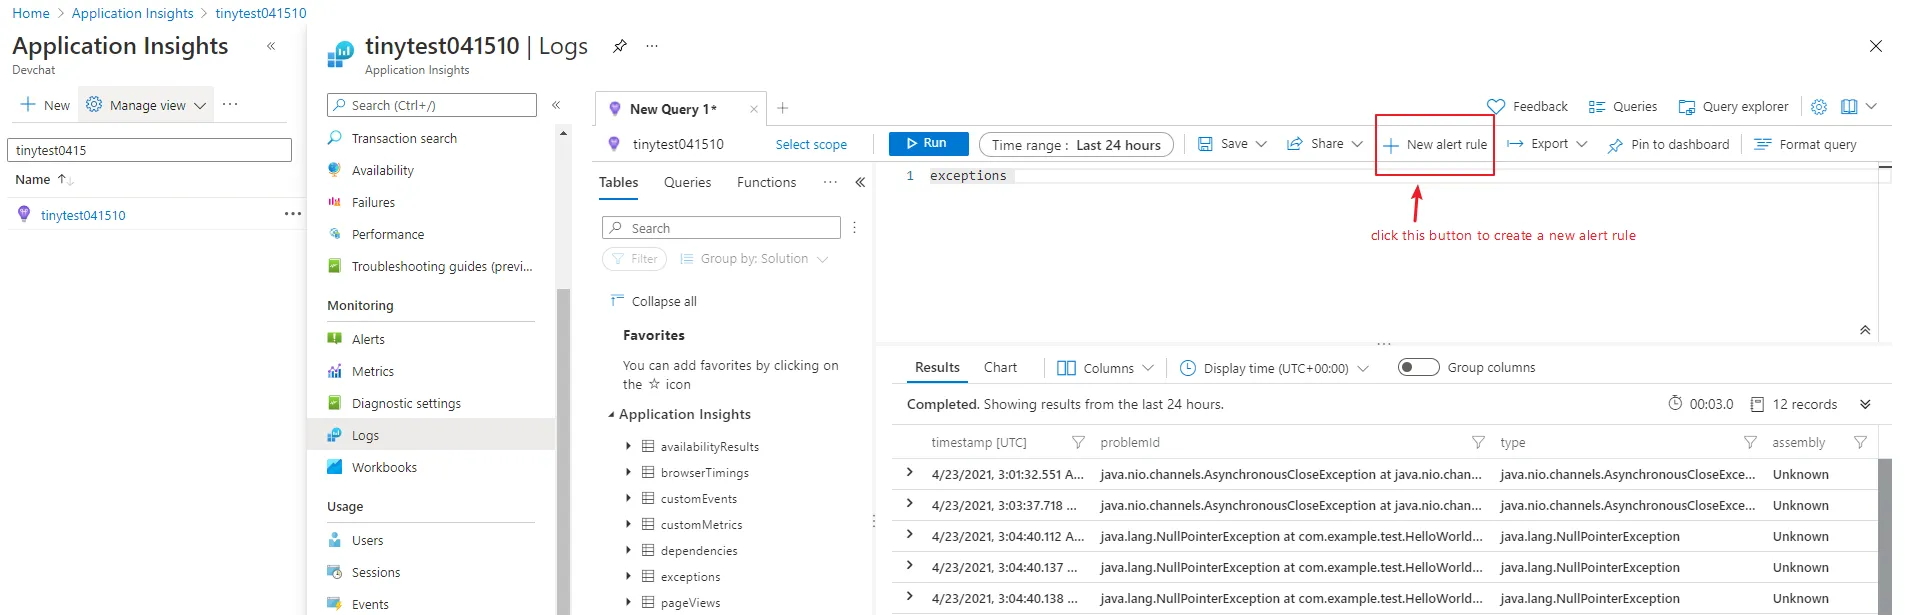Open Performance view
This screenshot has height=615, width=1905.
coord(388,234)
